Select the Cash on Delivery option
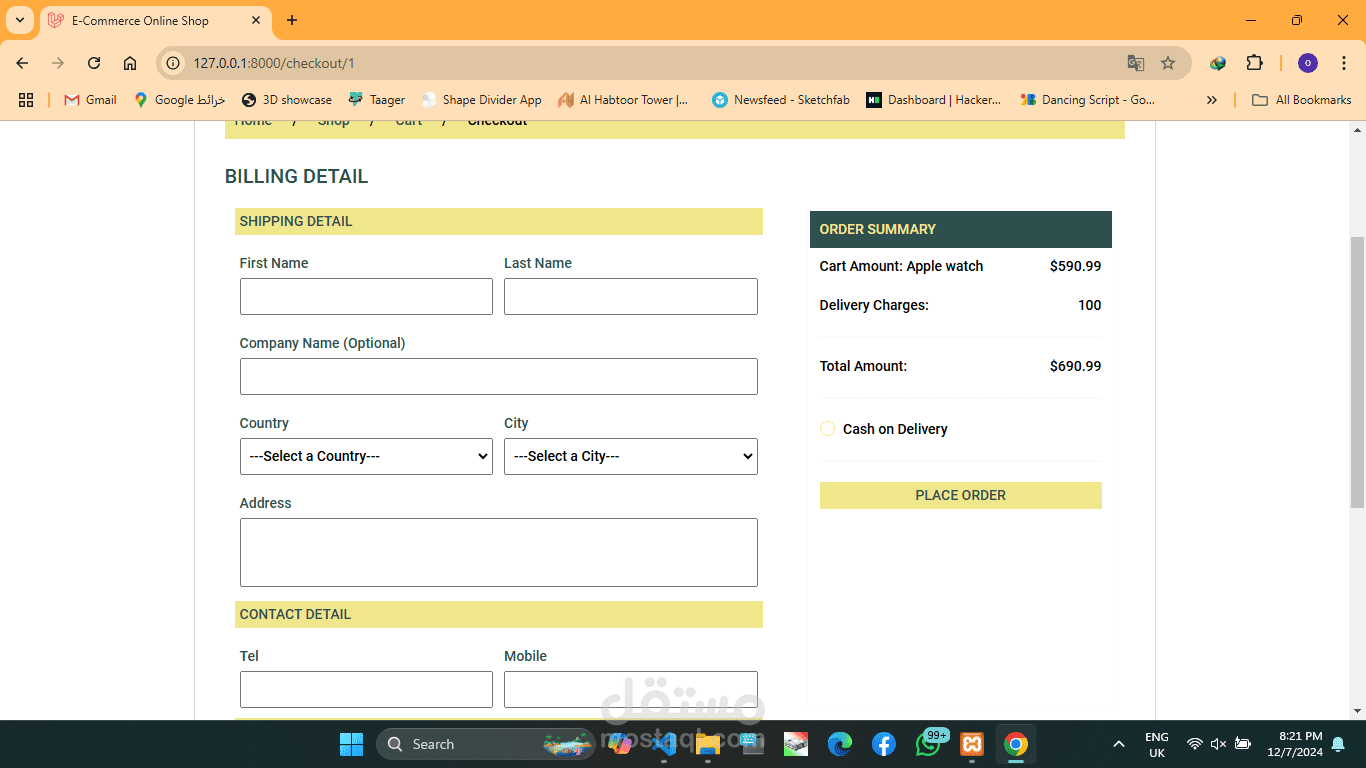This screenshot has width=1366, height=768. 827,429
